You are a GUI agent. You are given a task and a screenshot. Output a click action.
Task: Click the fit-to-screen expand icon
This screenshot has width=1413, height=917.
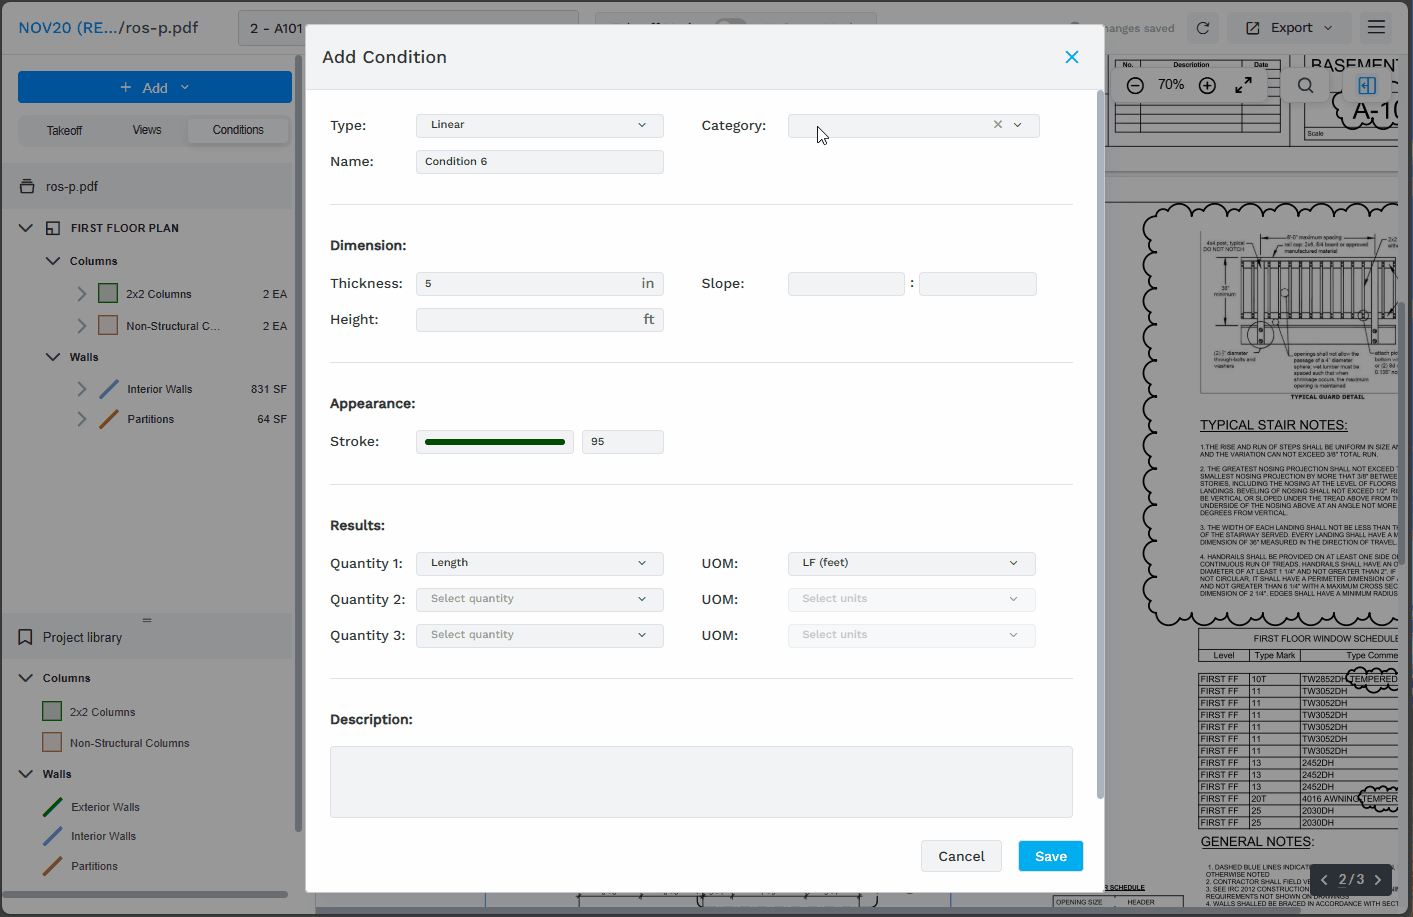coord(1243,86)
